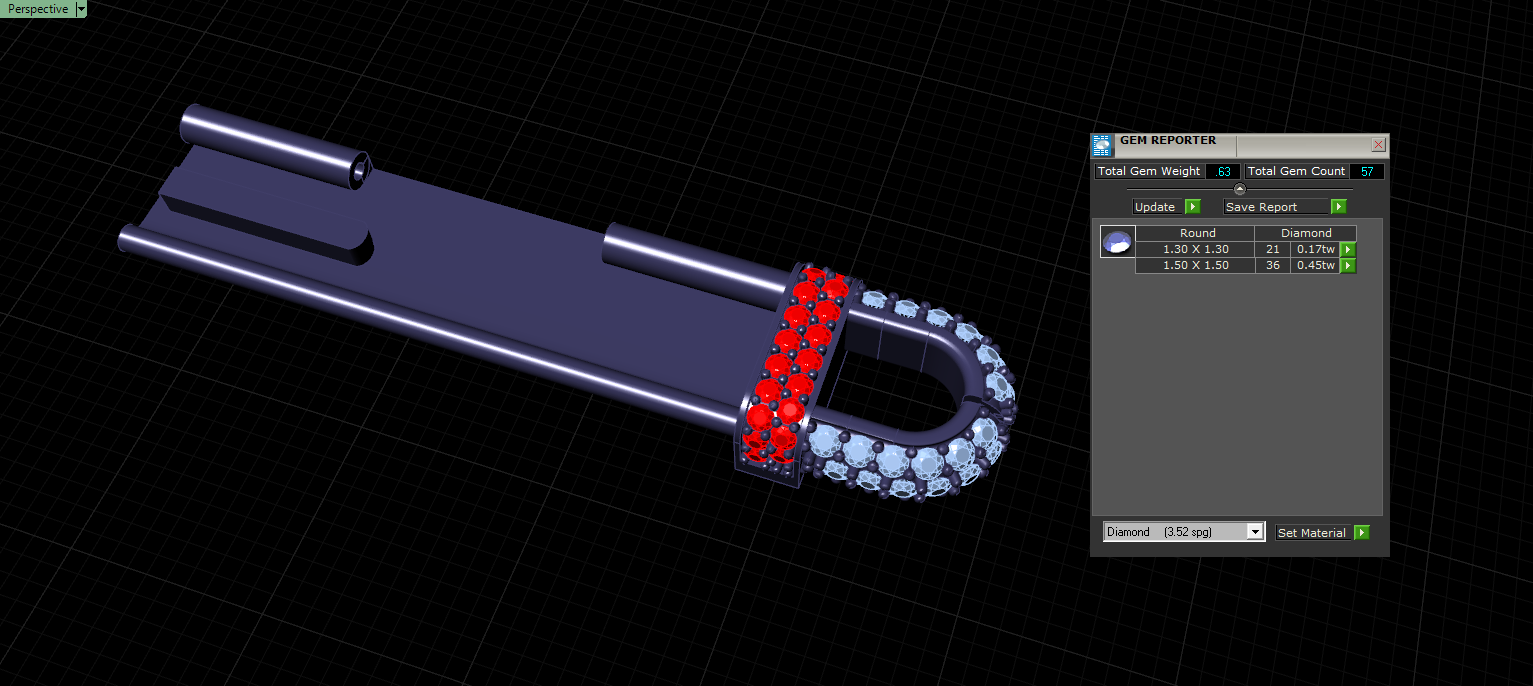
Task: Click the count cell showing 21
Action: [1273, 249]
